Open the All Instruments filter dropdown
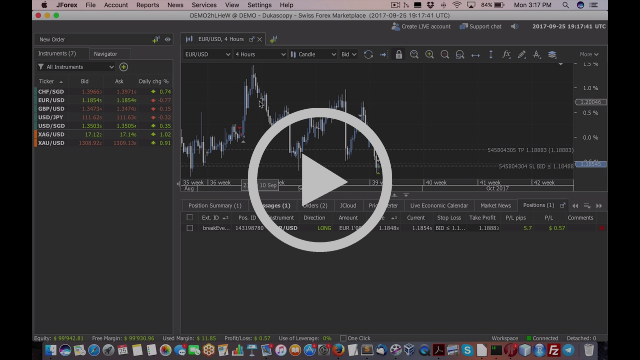 [76, 67]
